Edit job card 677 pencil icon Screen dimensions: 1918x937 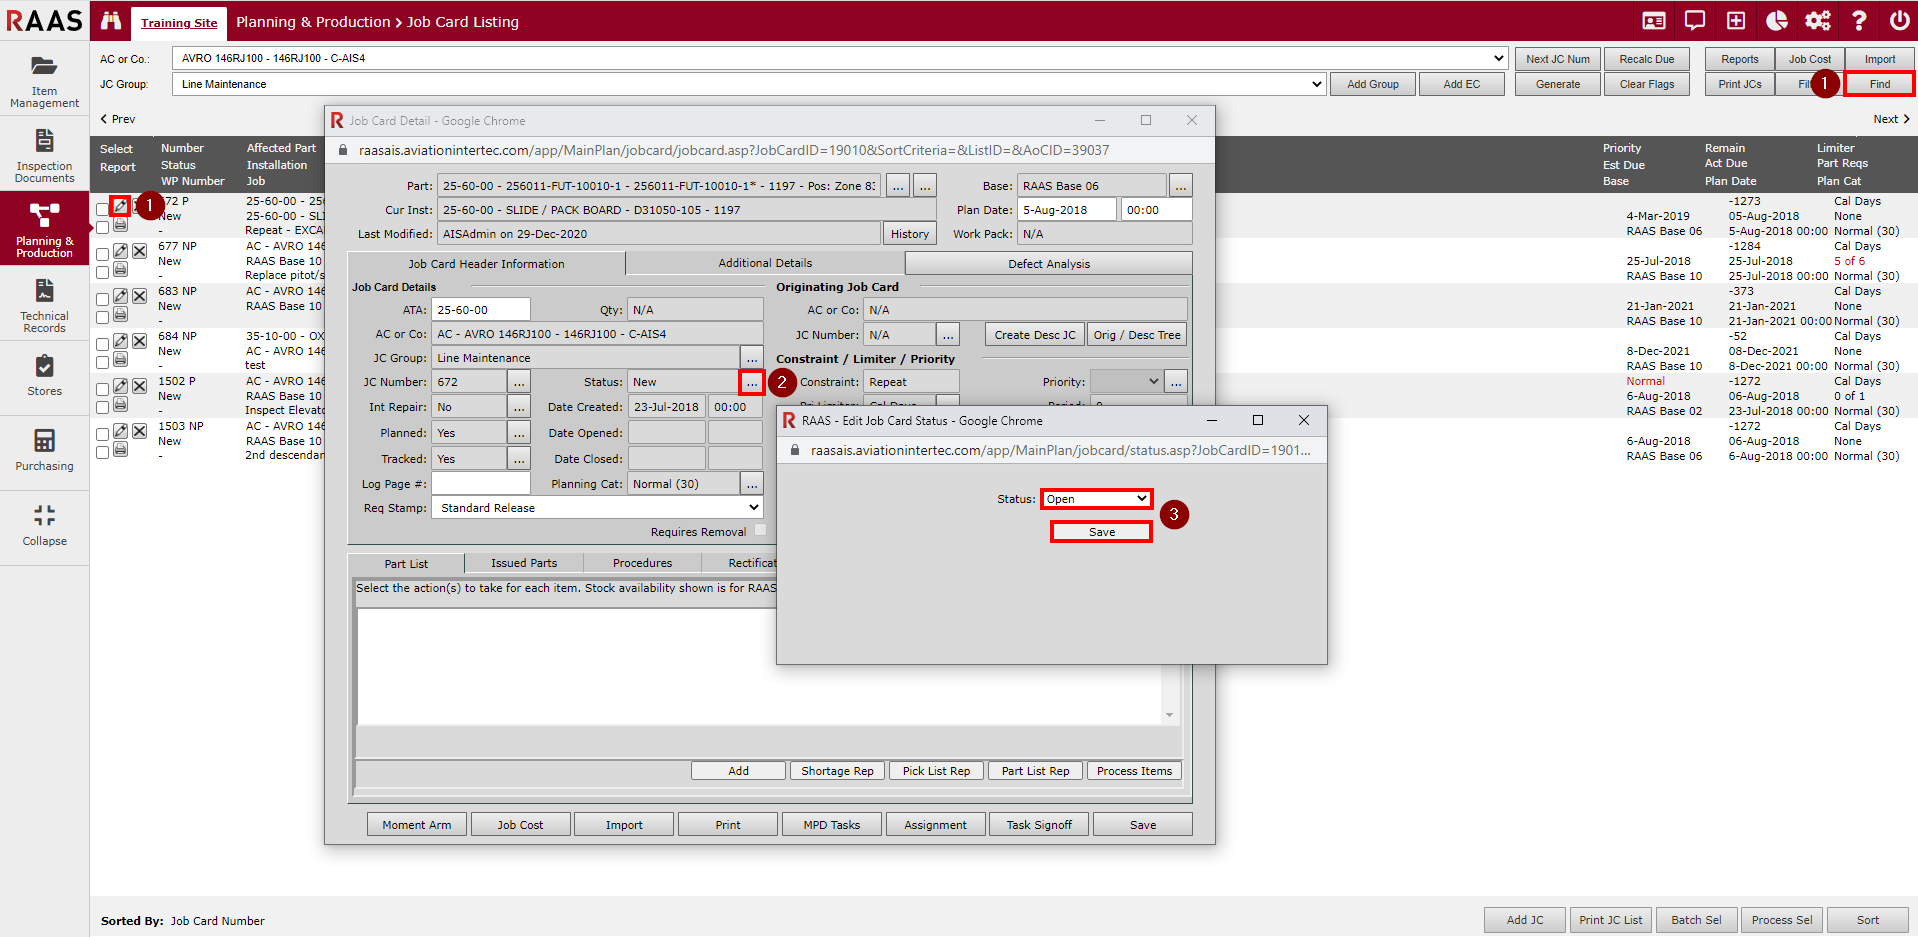click(x=120, y=251)
